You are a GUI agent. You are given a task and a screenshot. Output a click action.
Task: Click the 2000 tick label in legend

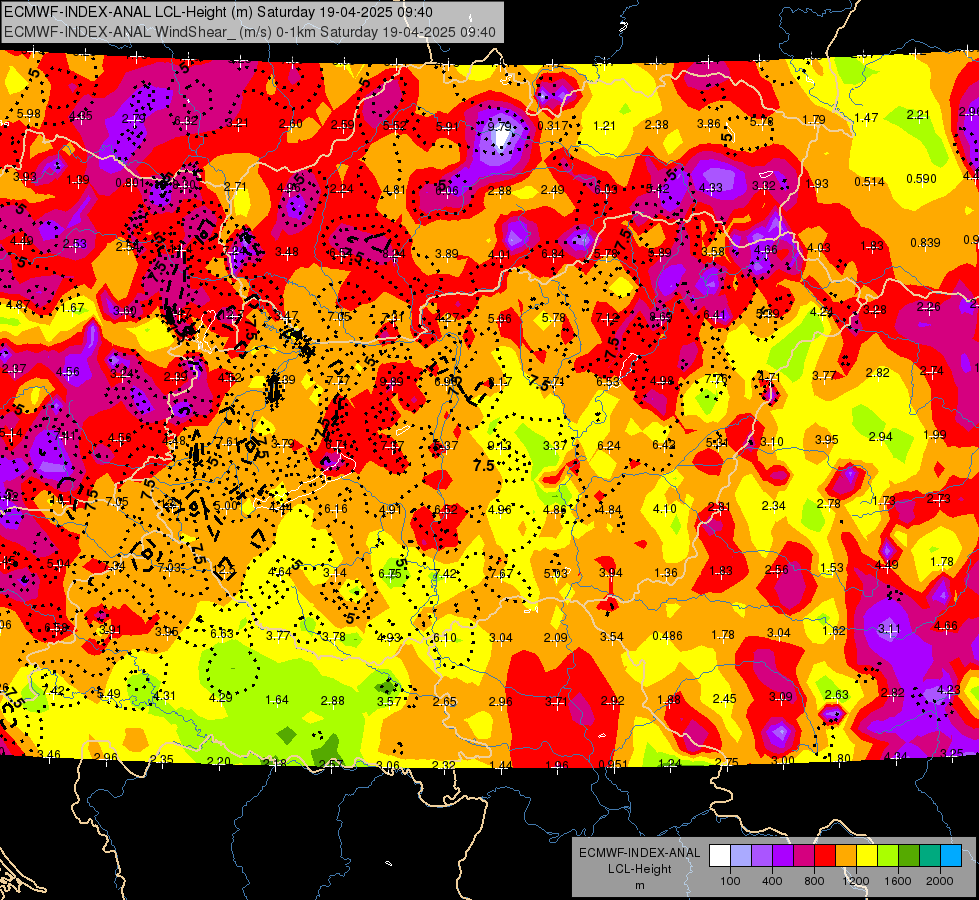coord(940,881)
